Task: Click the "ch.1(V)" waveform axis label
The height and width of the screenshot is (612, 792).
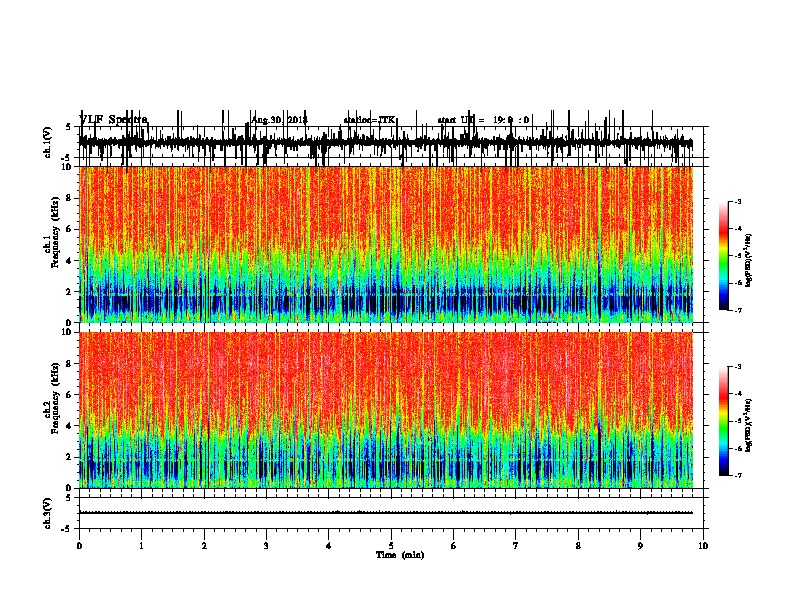Action: point(47,142)
